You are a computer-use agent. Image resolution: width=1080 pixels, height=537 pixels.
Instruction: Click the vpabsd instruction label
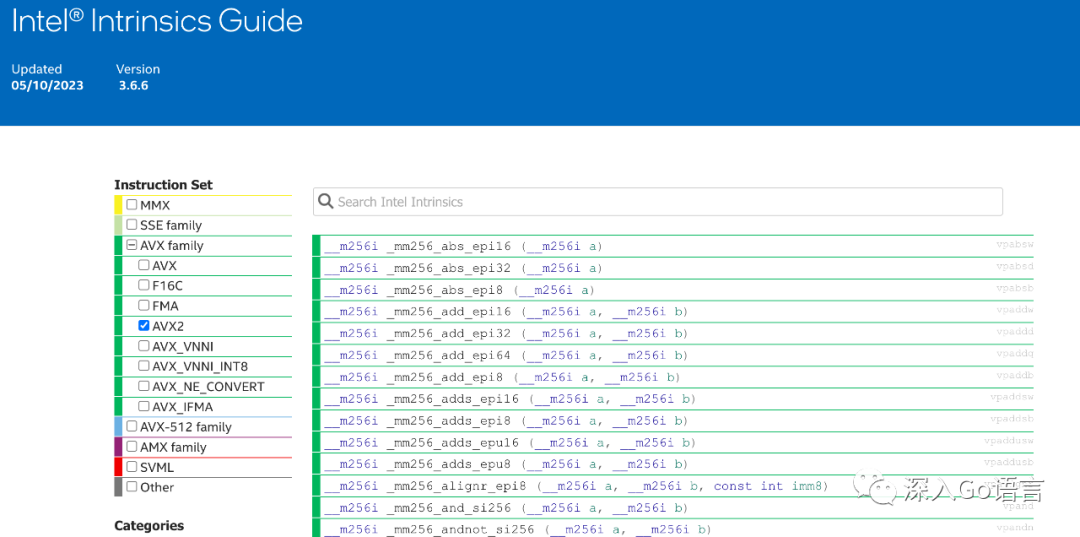tap(1015, 266)
